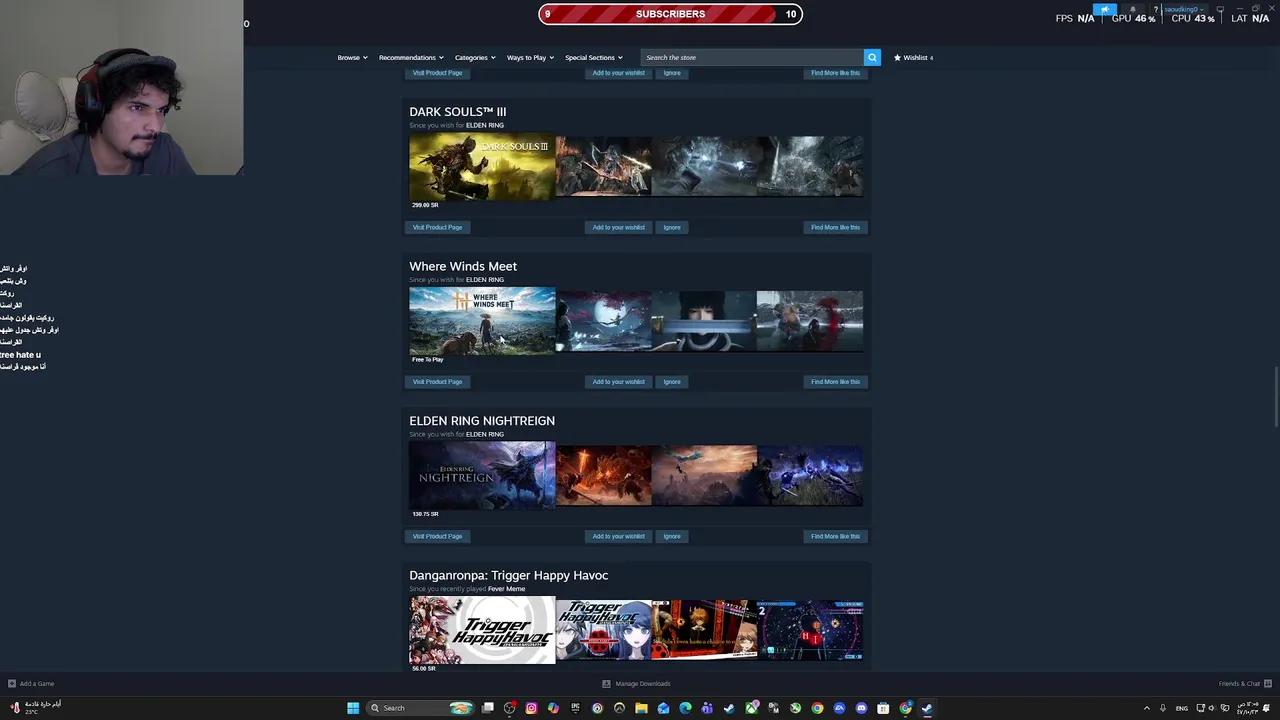Visit Product Page for Where Winds Meet
The image size is (1280, 720).
(437, 381)
